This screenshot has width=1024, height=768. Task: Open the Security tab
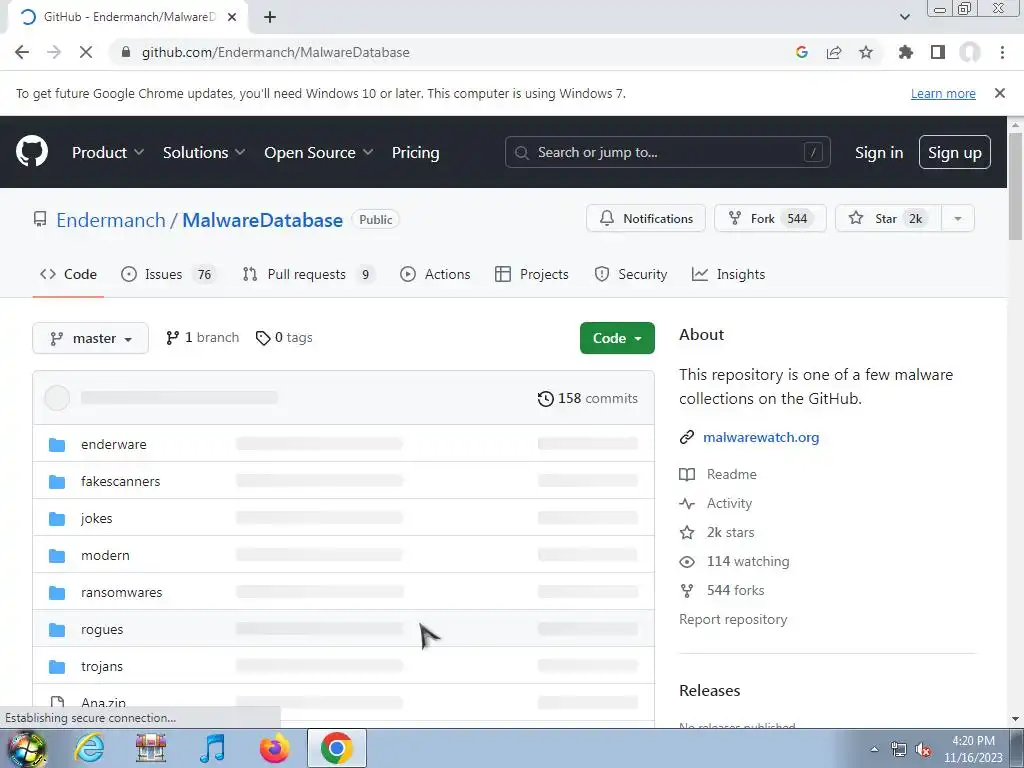631,274
